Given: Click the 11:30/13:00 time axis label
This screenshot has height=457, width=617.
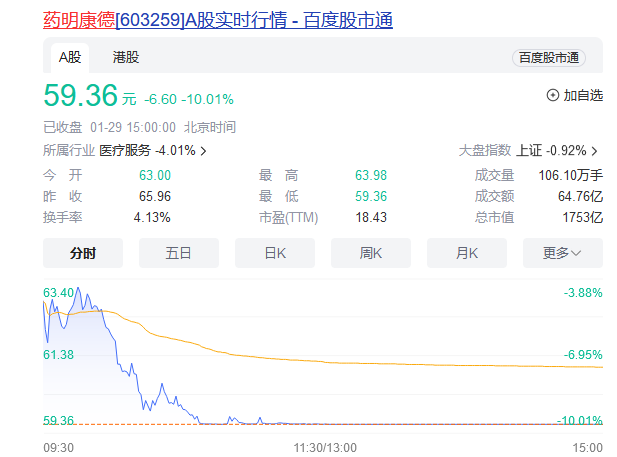Looking at the screenshot, I should click(x=325, y=448).
